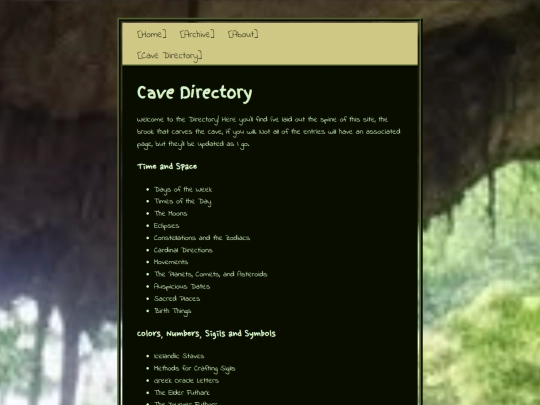Open the [Cave Directory] nav link

(169, 56)
